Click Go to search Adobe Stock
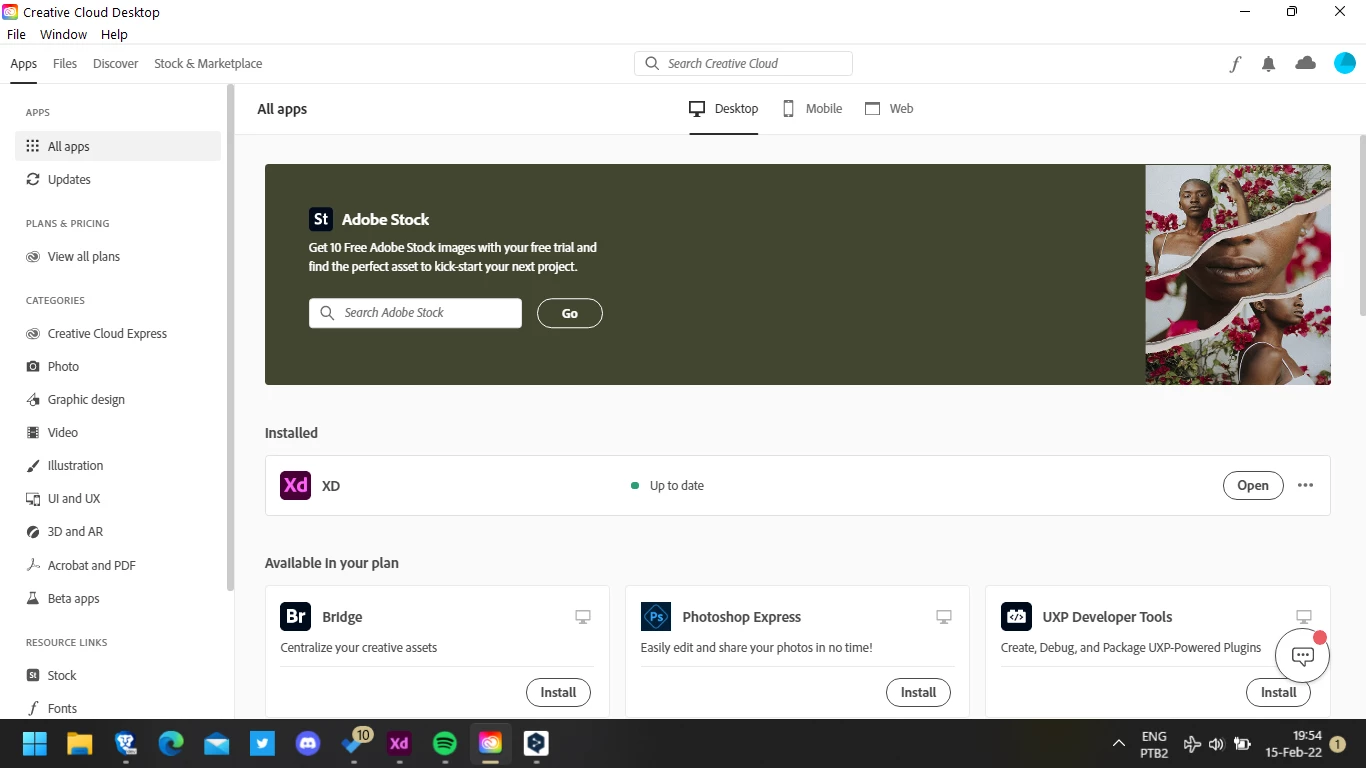Screen dimensions: 1366x768 click(x=570, y=313)
